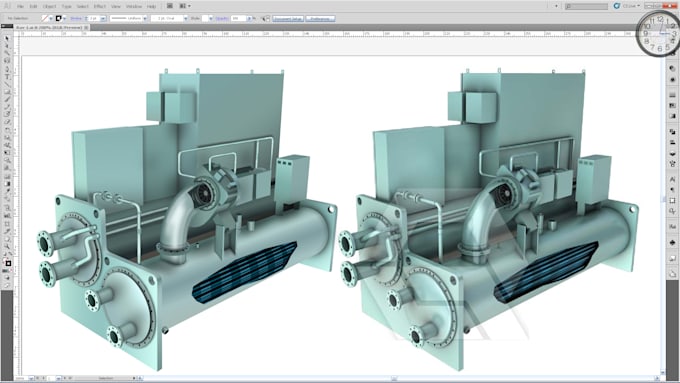Select the Column Graph tool
The width and height of the screenshot is (680, 383).
7,215
